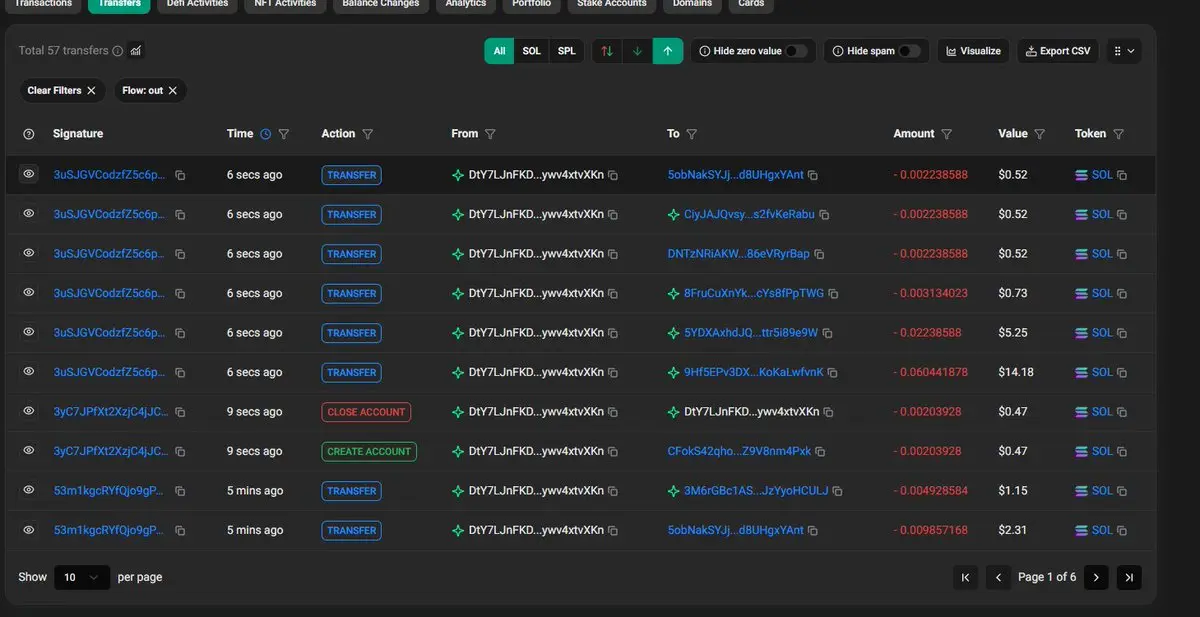The image size is (1200, 617).
Task: Toggle the Hide zero value switch
Action: pyautogui.click(x=796, y=51)
